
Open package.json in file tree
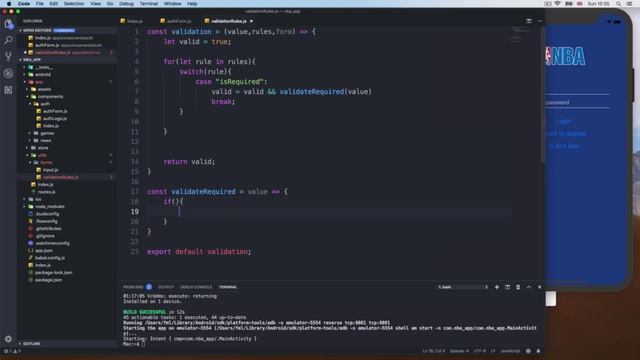pyautogui.click(x=49, y=280)
